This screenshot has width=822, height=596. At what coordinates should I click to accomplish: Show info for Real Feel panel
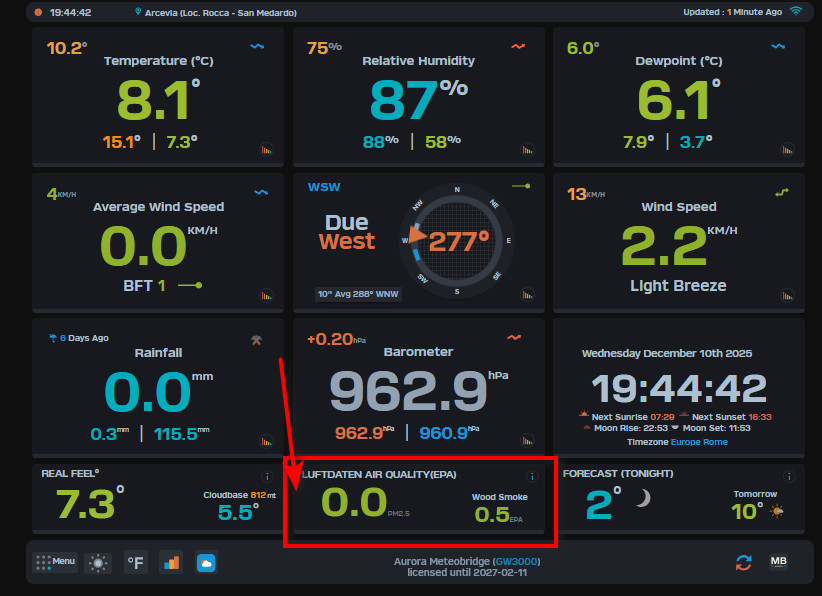click(x=267, y=477)
